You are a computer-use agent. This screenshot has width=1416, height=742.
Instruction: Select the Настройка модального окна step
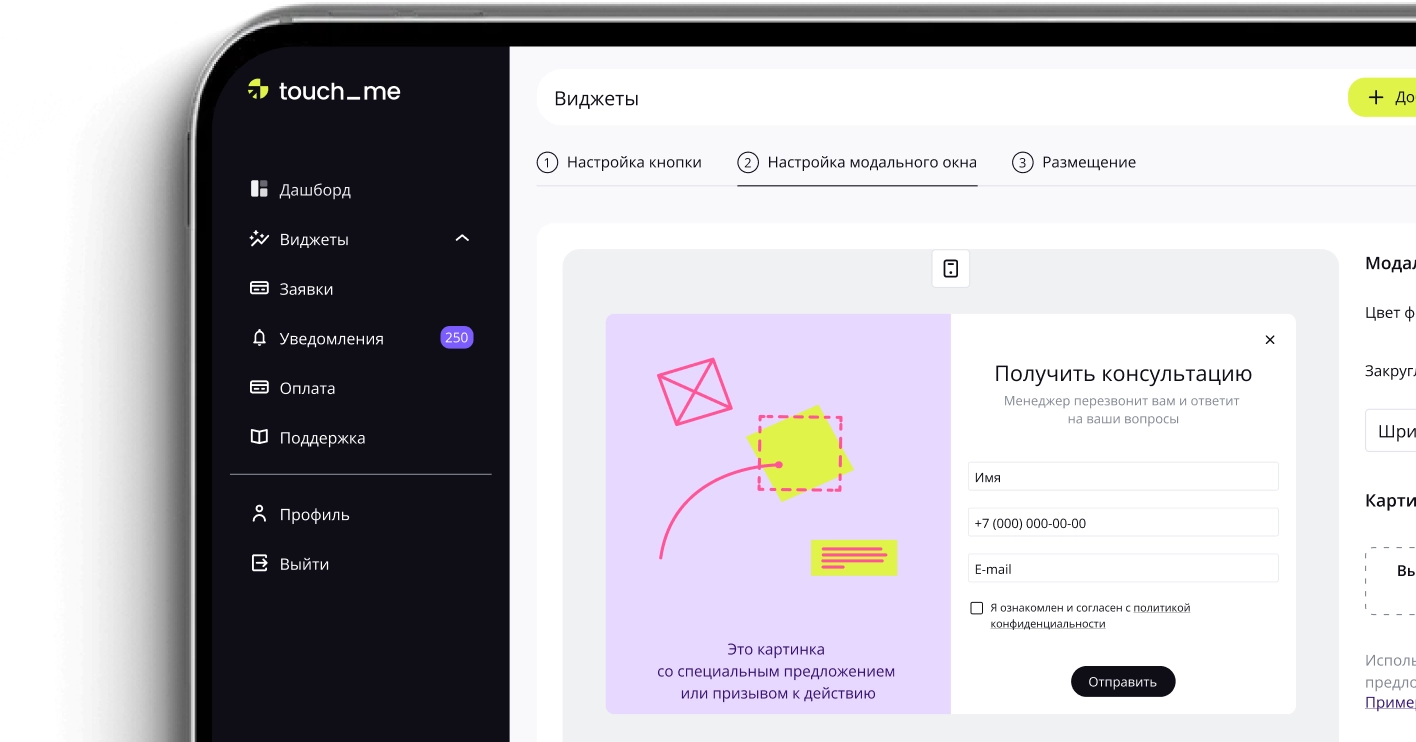point(856,161)
